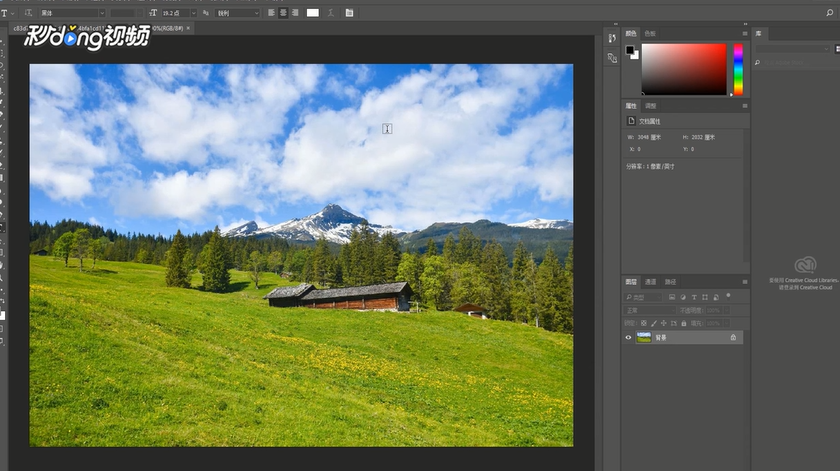The width and height of the screenshot is (840, 471).
Task: Click the H: 2032 height value
Action: point(703,137)
